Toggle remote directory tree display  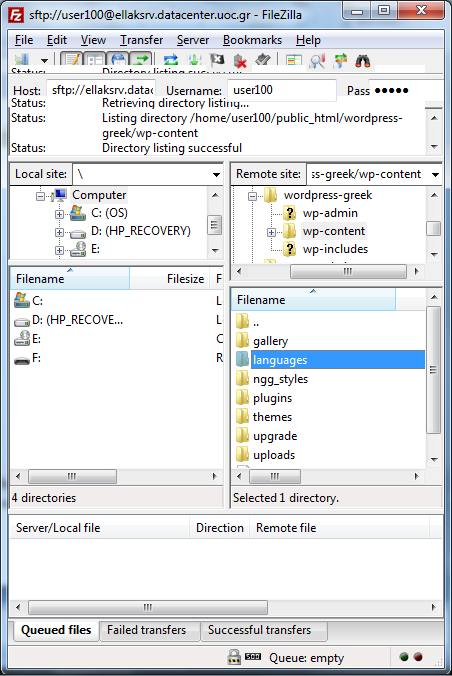point(118,60)
